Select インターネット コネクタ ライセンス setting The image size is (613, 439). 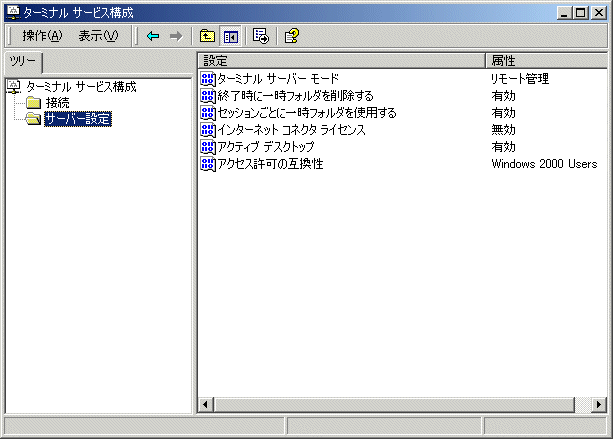coord(291,130)
